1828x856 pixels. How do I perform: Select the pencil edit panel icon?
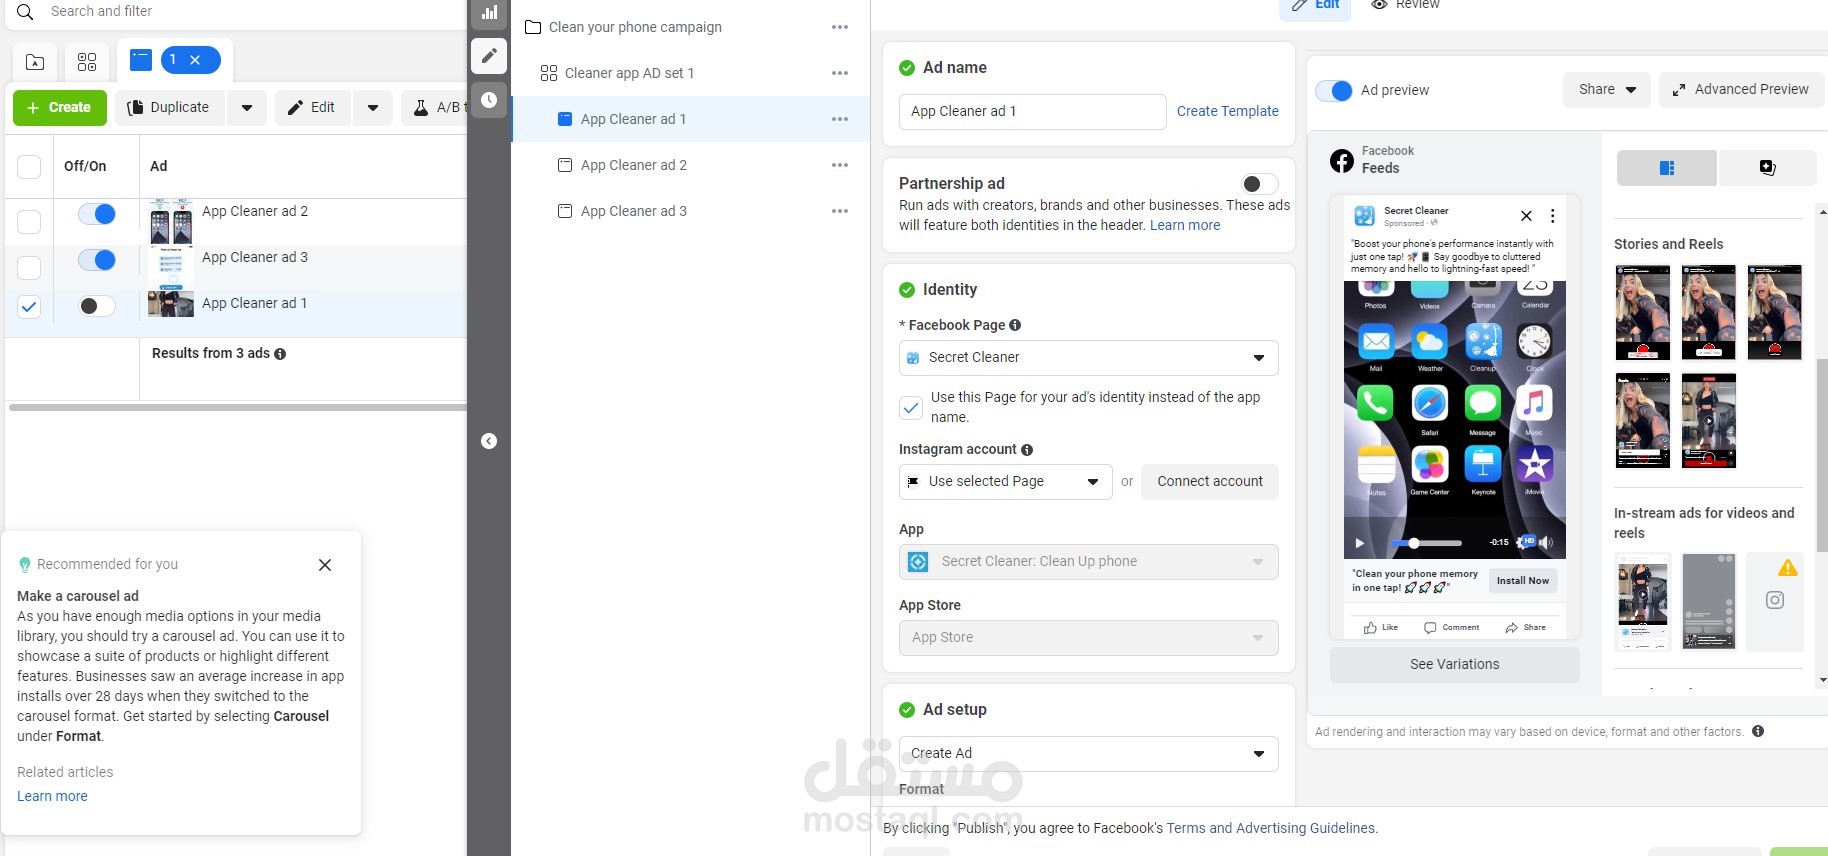[x=489, y=56]
